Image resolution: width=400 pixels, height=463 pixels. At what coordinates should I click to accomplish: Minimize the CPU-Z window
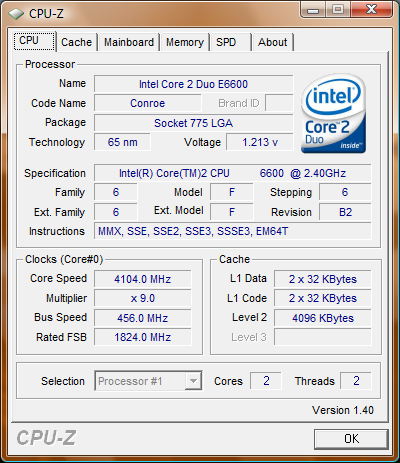point(313,10)
